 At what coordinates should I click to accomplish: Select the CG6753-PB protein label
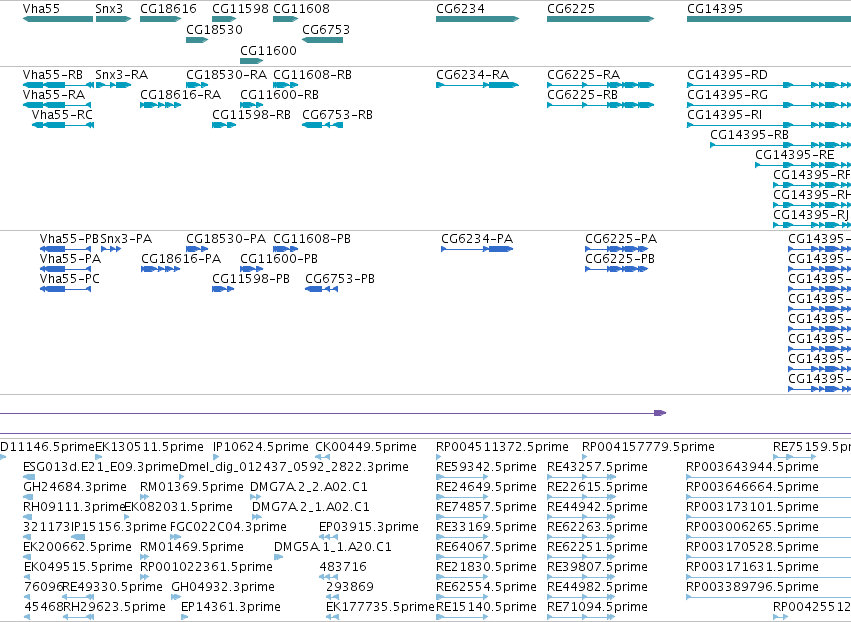click(x=340, y=280)
